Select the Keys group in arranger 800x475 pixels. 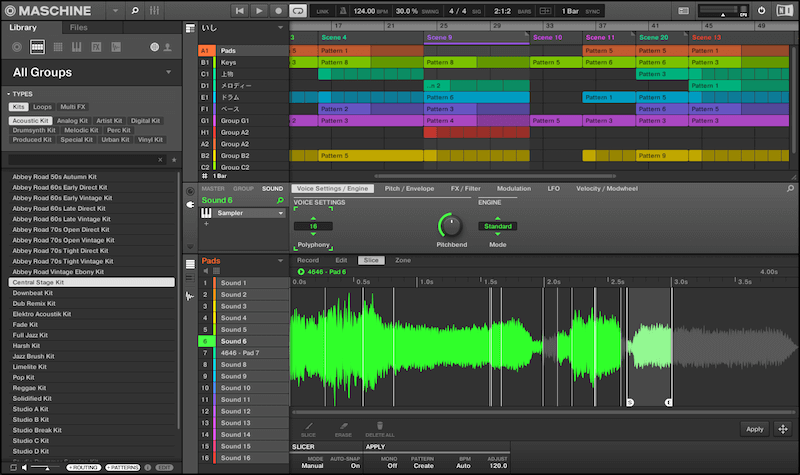click(x=243, y=62)
